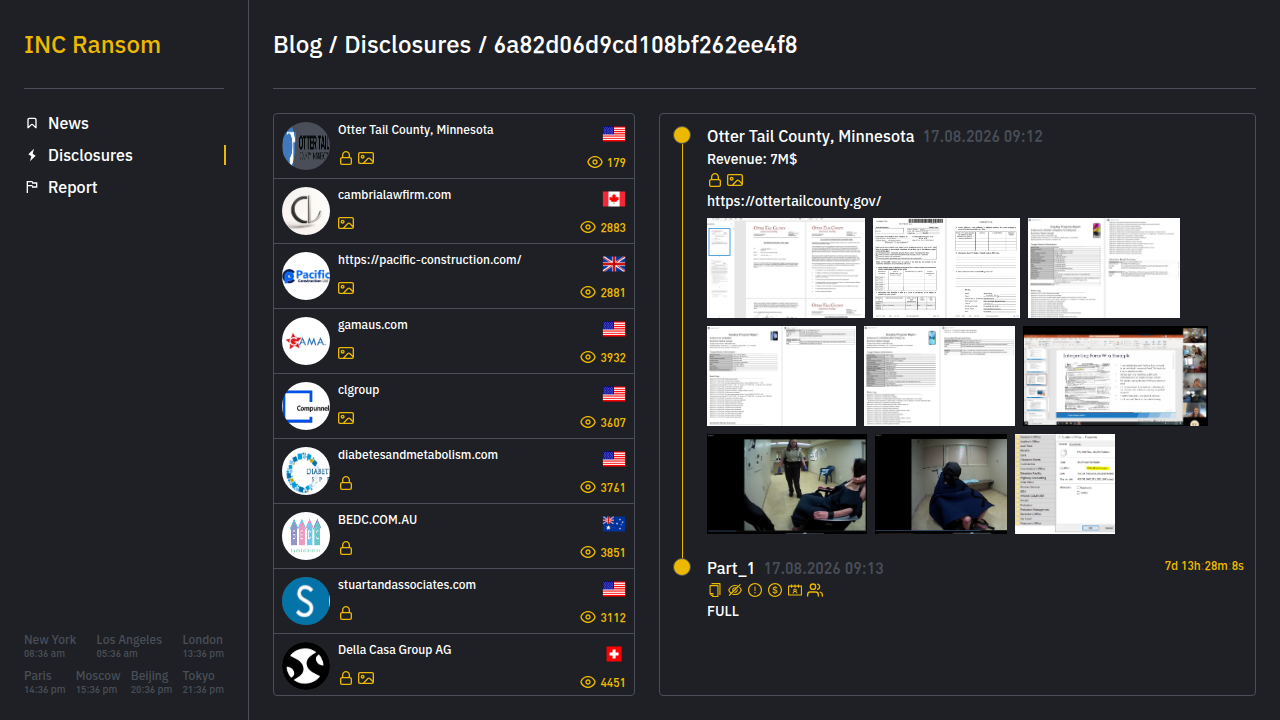This screenshot has width=1280, height=720.
Task: Open the https://pacific-construction.com/ list entry
Action: click(x=454, y=276)
